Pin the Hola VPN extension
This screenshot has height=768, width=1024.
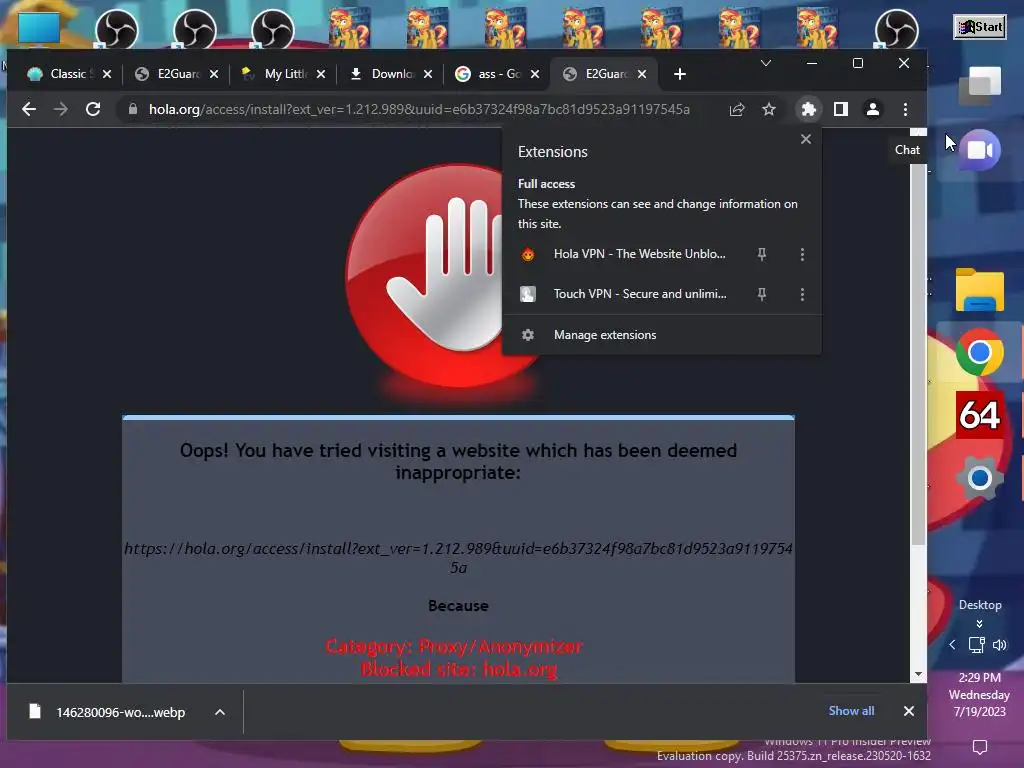click(761, 254)
